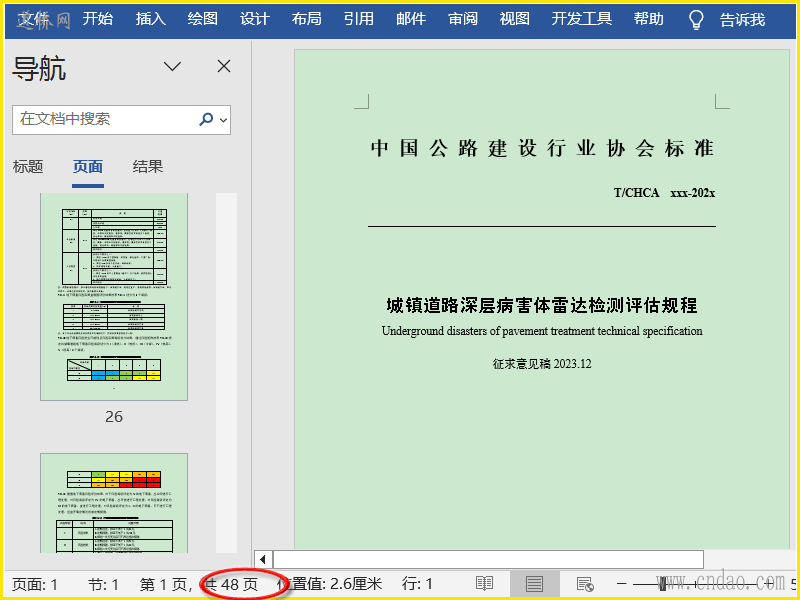Image resolution: width=800 pixels, height=600 pixels.
Task: Click the horizontal scrollbar left arrow
Action: [263, 559]
